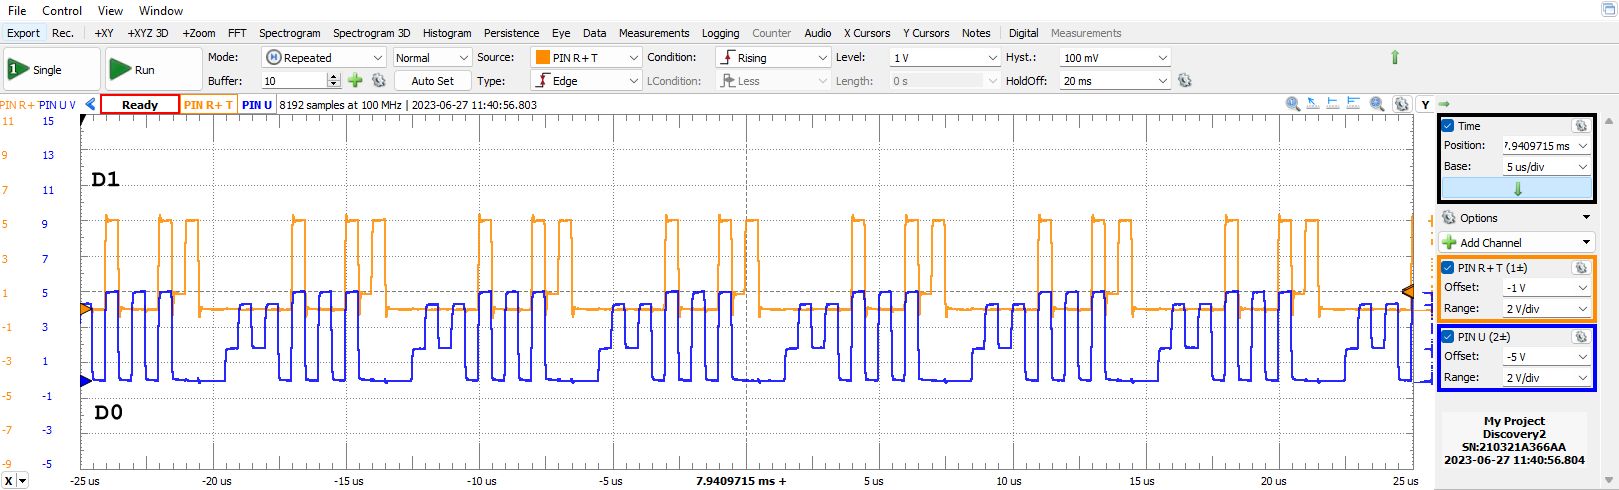Click the Add Channel button
1619x490 pixels.
[1516, 243]
